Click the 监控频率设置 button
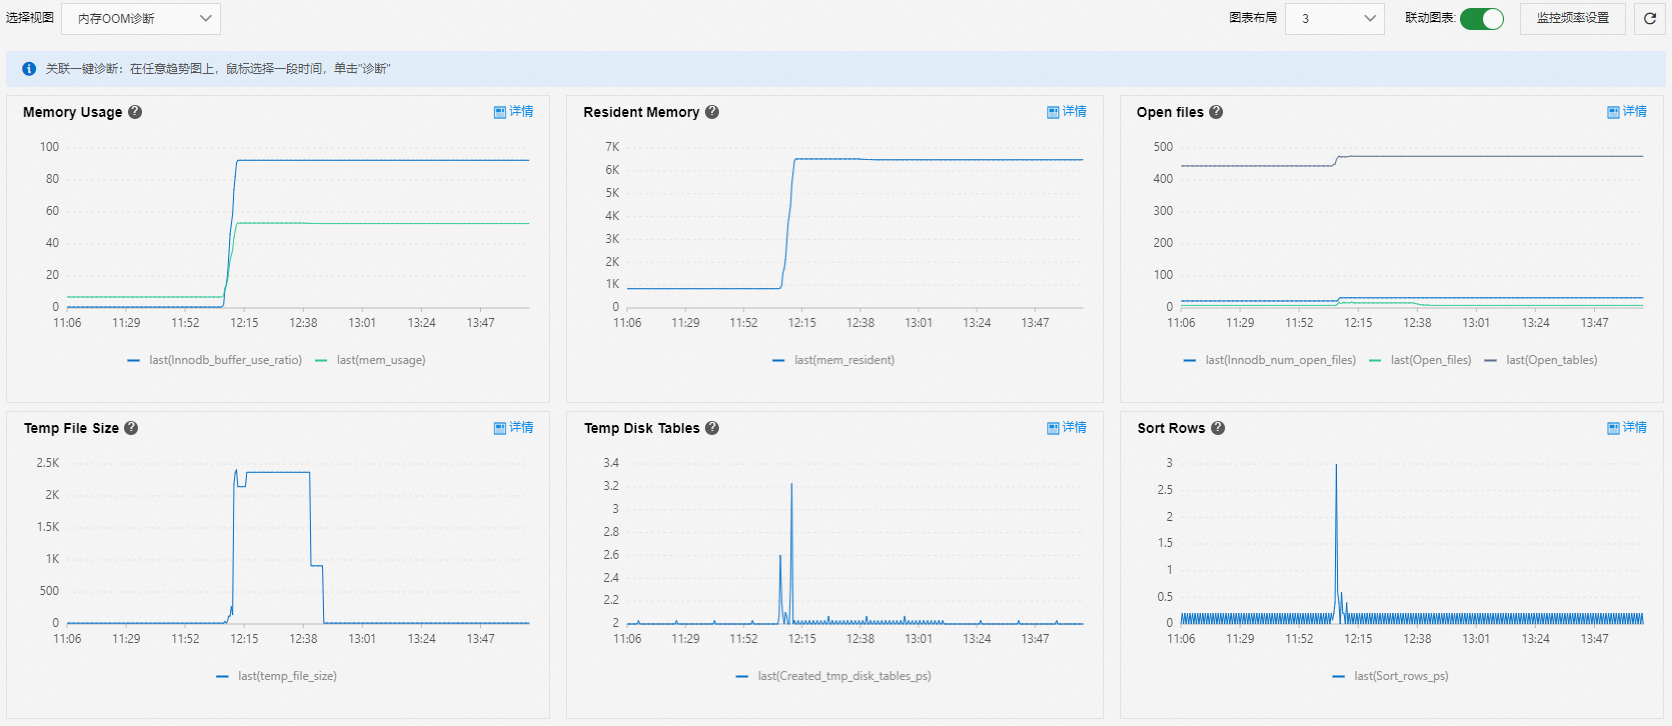Screen dimensions: 1672x726 tap(1573, 18)
